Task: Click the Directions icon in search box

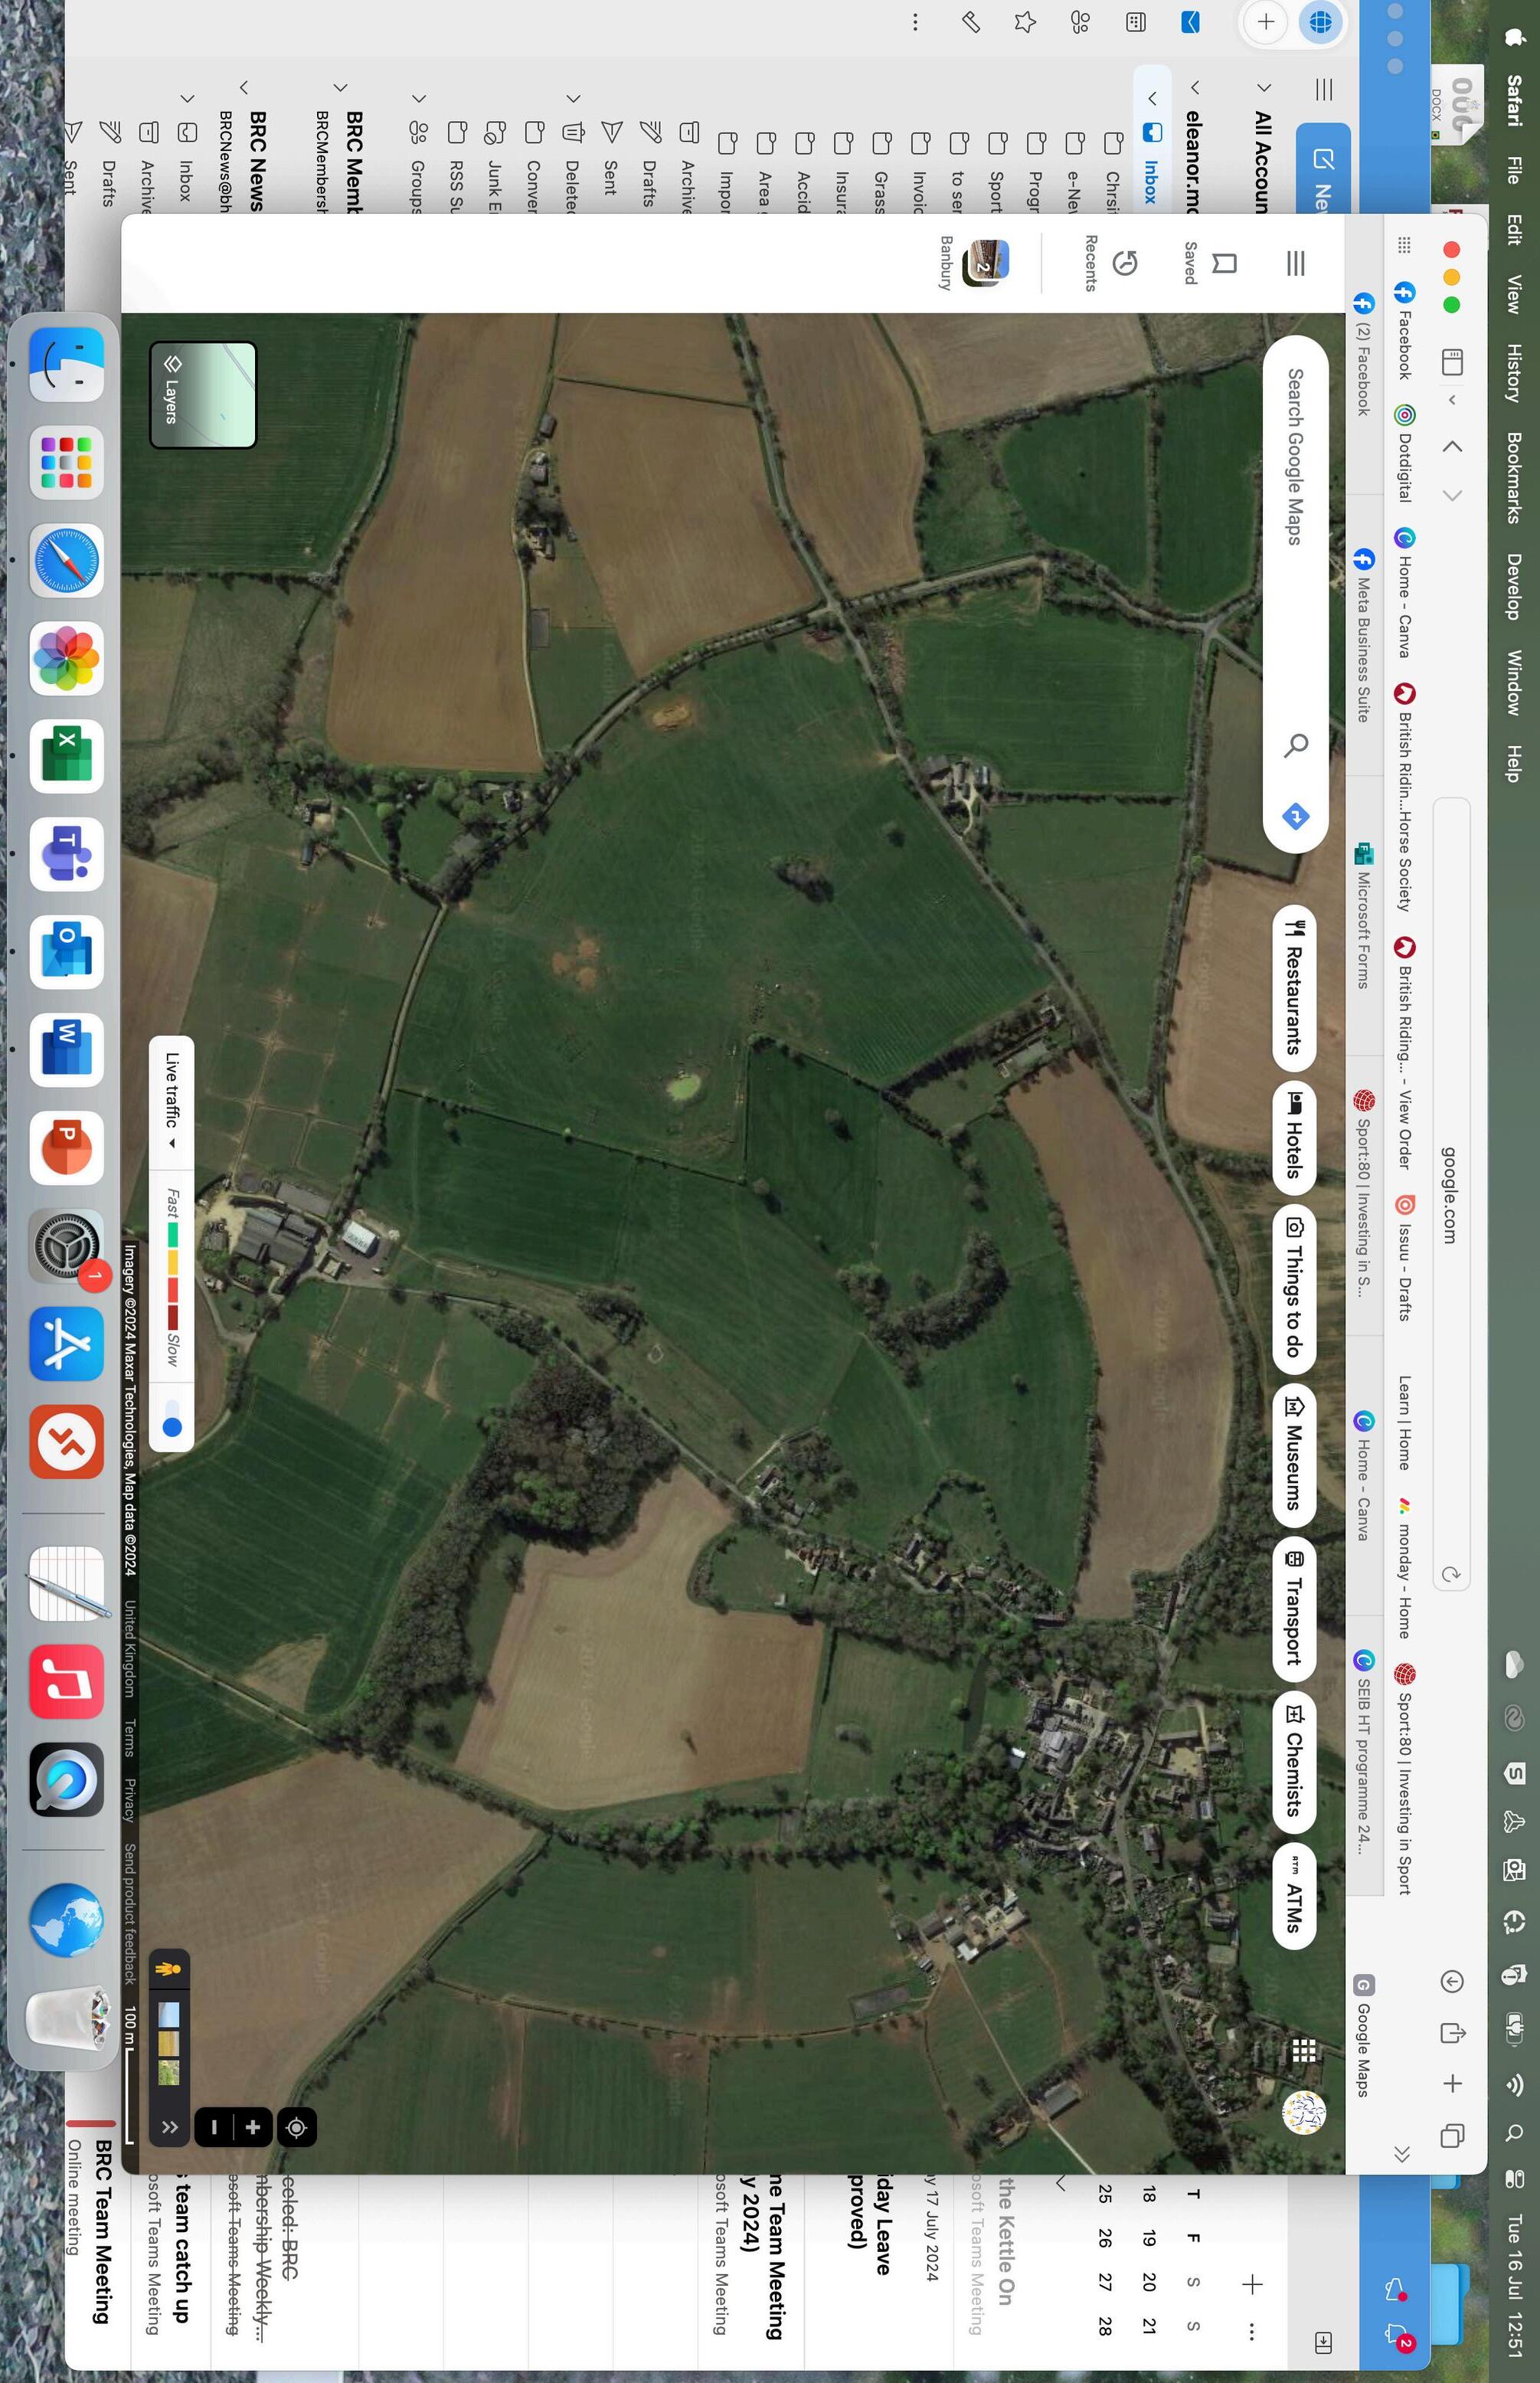Action: pyautogui.click(x=1295, y=816)
